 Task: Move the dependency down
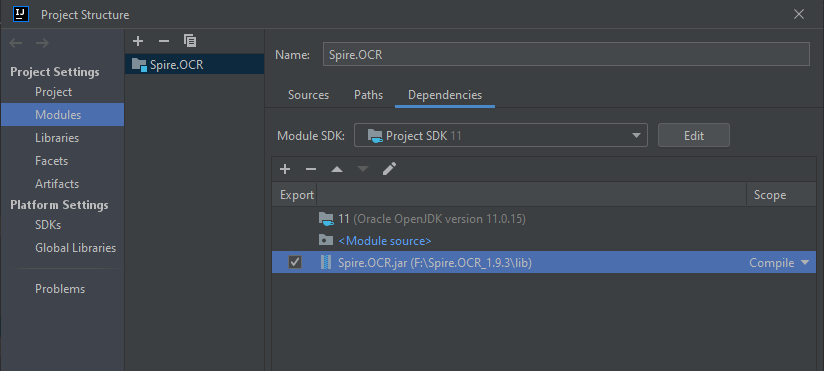[x=363, y=169]
